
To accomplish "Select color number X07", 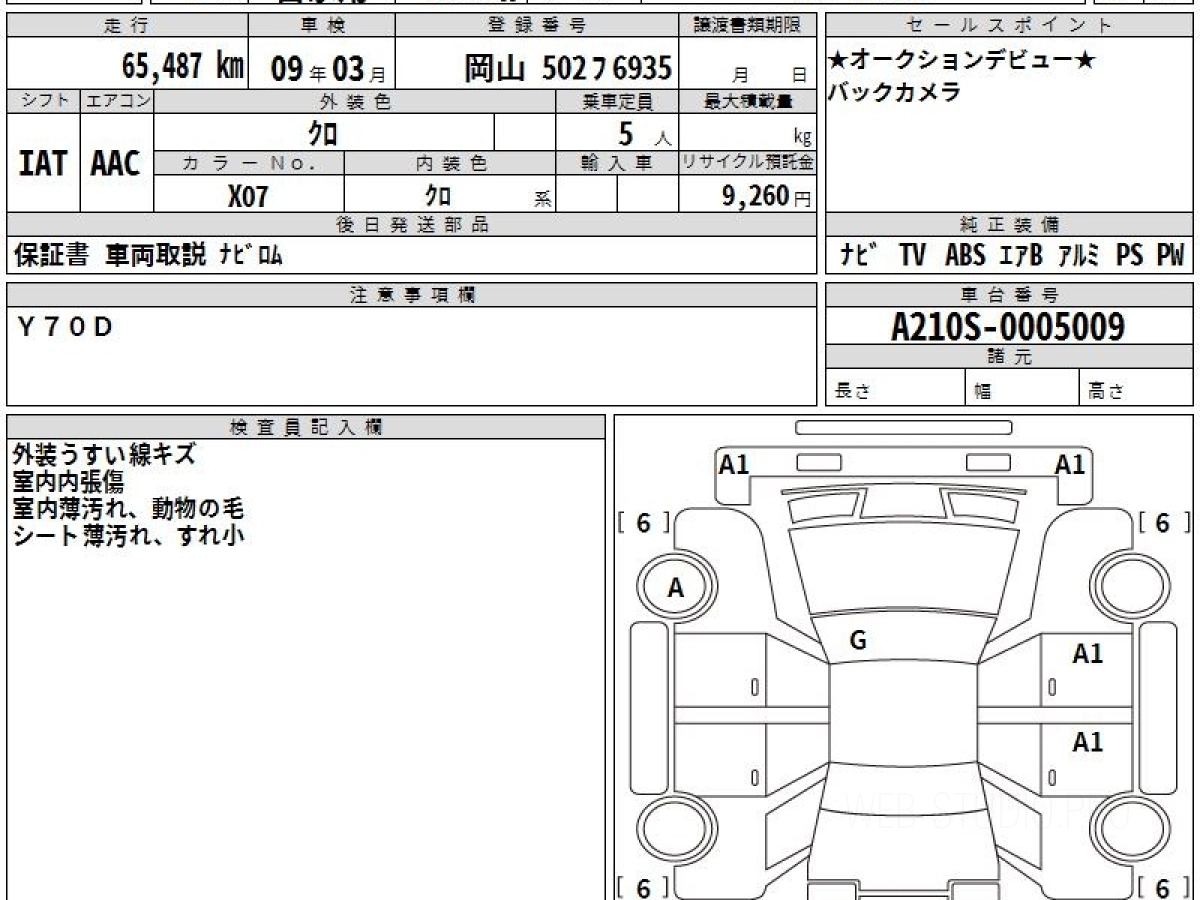I will pos(248,196).
